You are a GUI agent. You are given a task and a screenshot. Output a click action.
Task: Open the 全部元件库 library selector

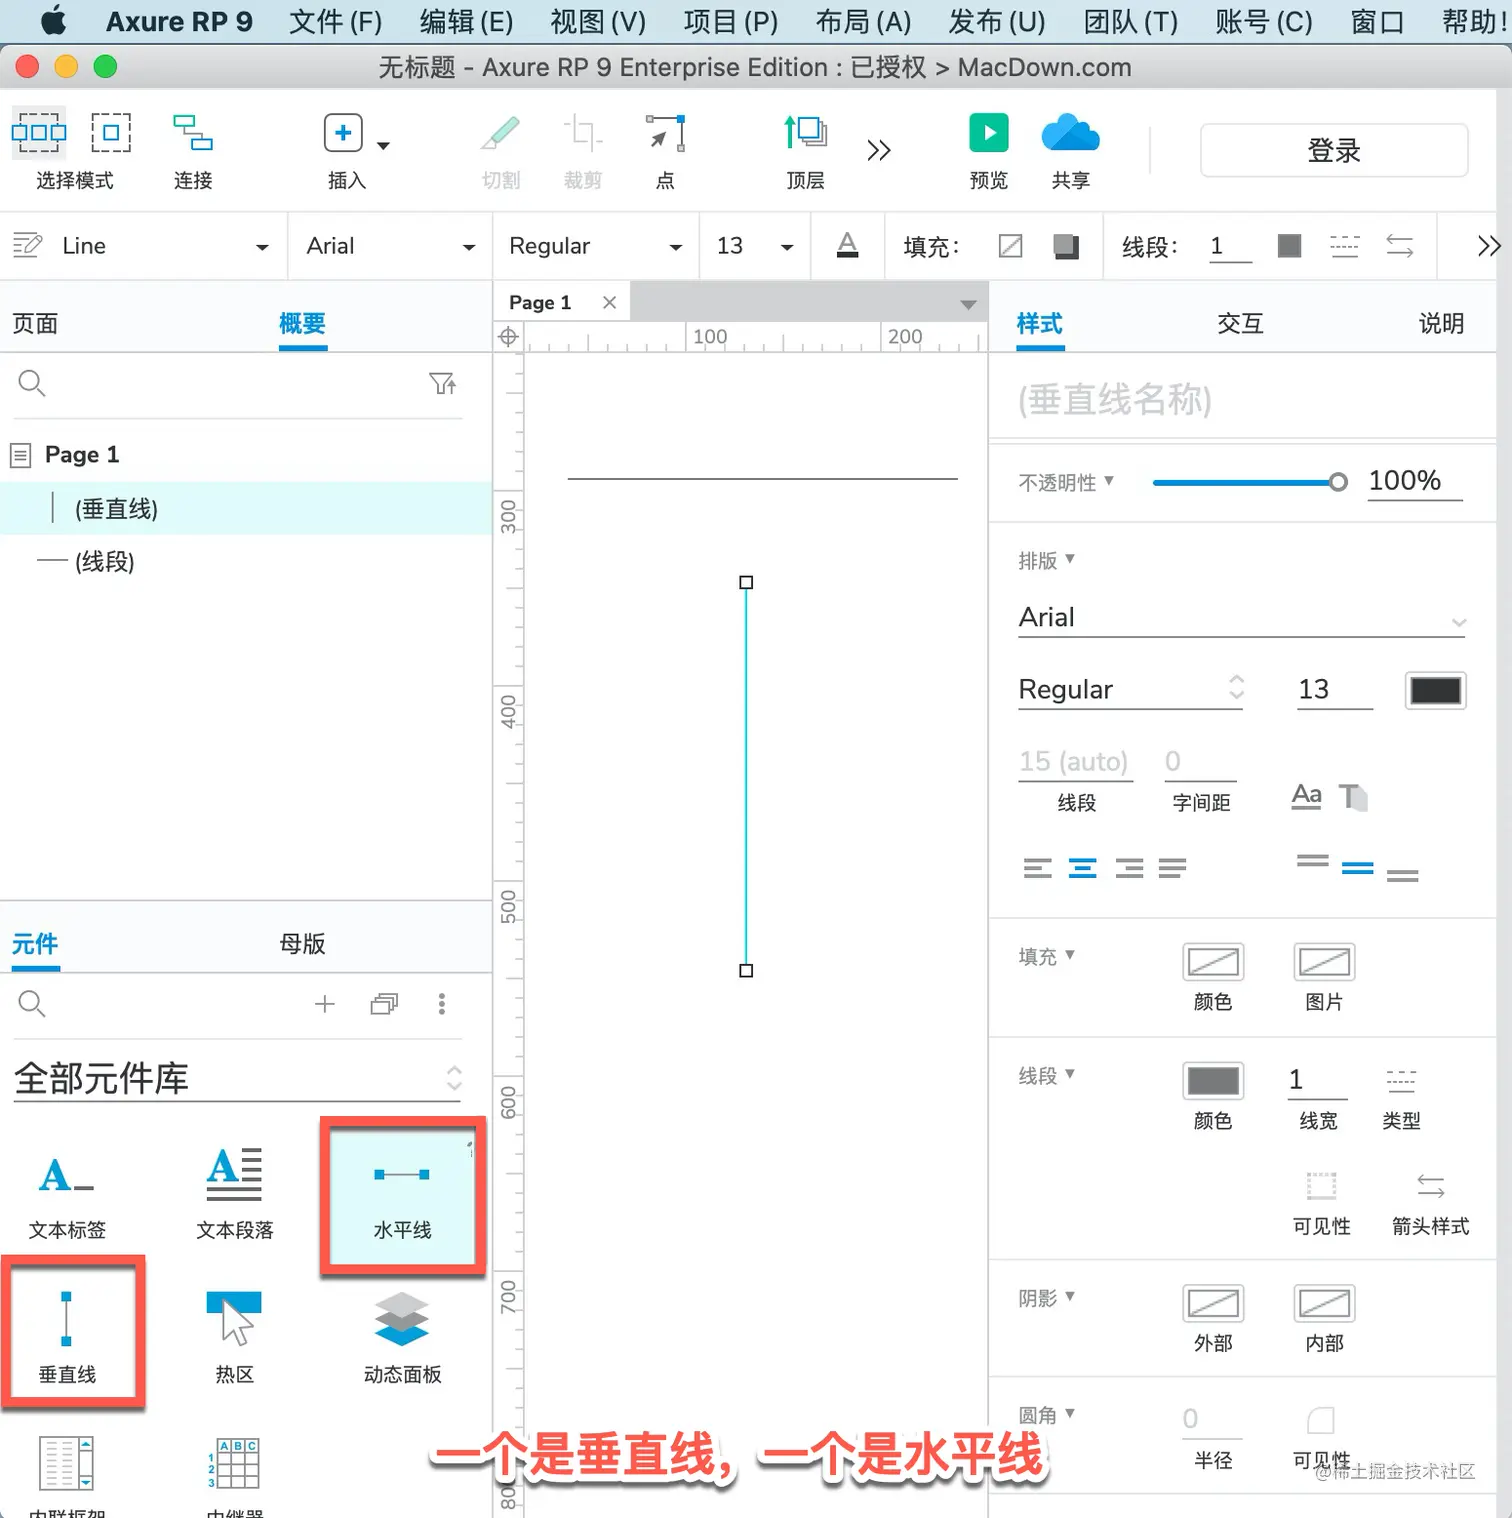point(238,1079)
